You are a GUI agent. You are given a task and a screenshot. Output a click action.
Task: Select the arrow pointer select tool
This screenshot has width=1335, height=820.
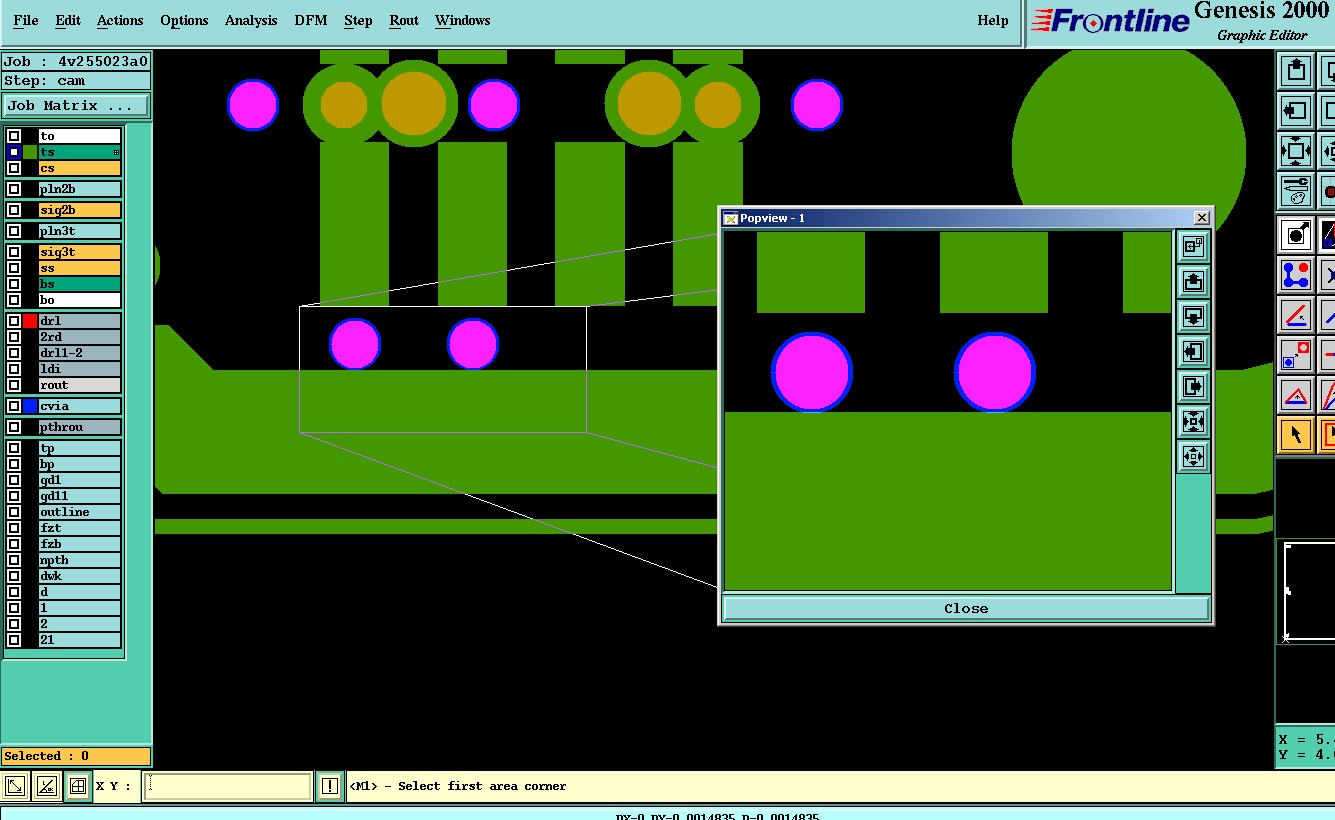(x=1296, y=434)
